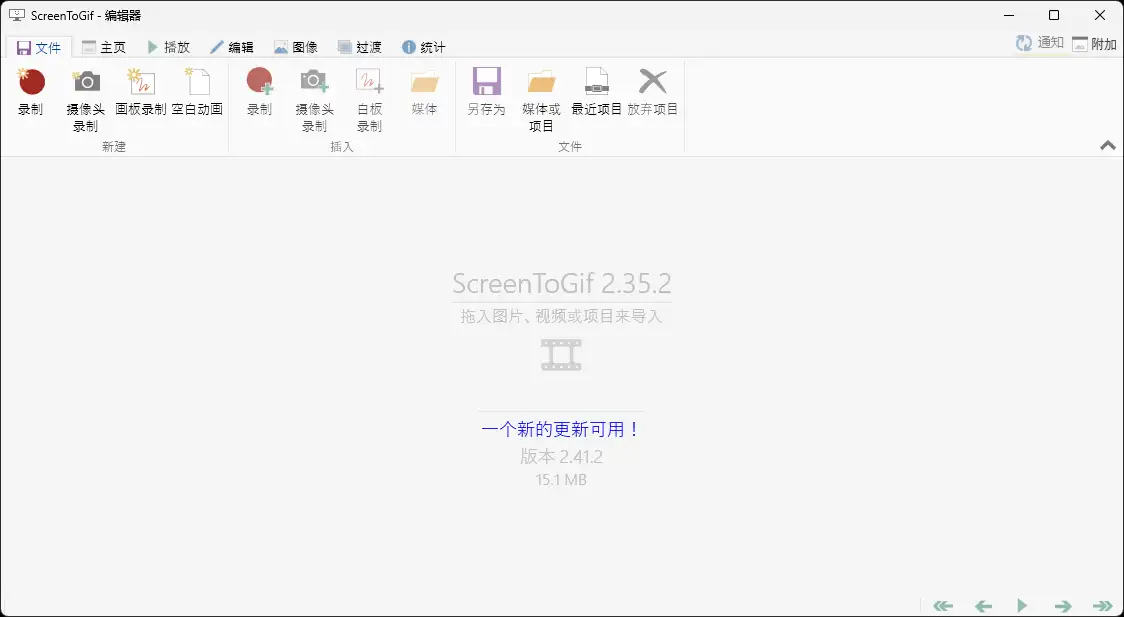This screenshot has height=617, width=1124.
Task: Collapse the ribbon with the chevron arrow
Action: pyautogui.click(x=1108, y=145)
